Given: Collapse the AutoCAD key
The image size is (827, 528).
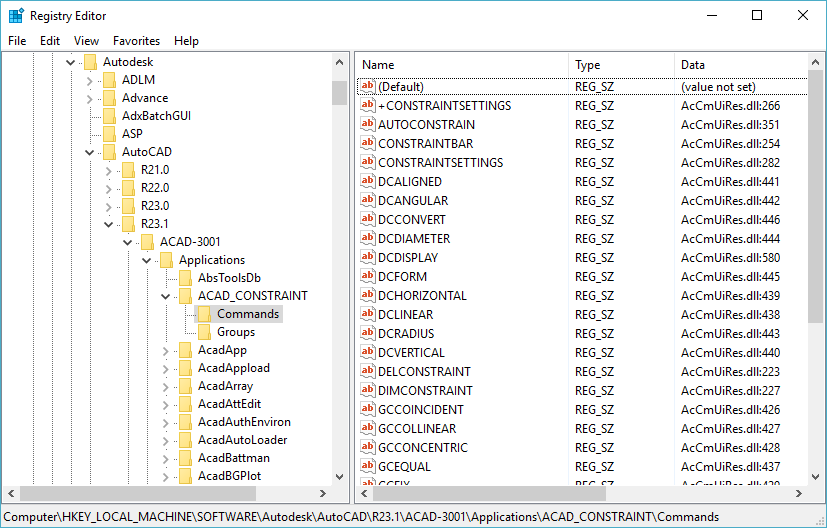Looking at the screenshot, I should pyautogui.click(x=89, y=152).
